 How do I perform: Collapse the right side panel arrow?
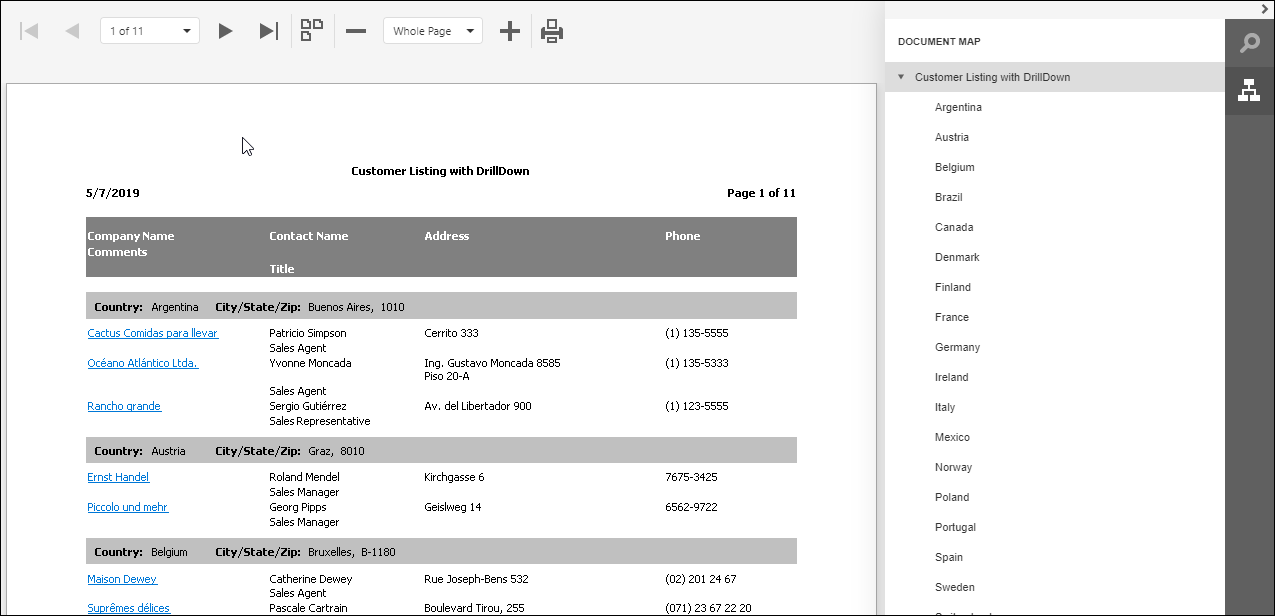pos(1265,9)
